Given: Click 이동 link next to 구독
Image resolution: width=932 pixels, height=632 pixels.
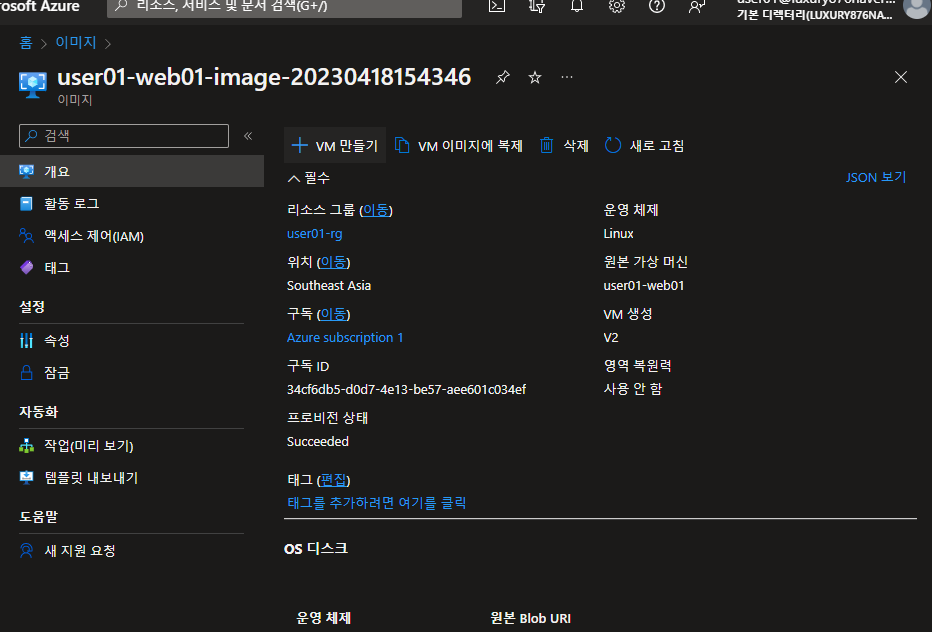Looking at the screenshot, I should coord(333,314).
